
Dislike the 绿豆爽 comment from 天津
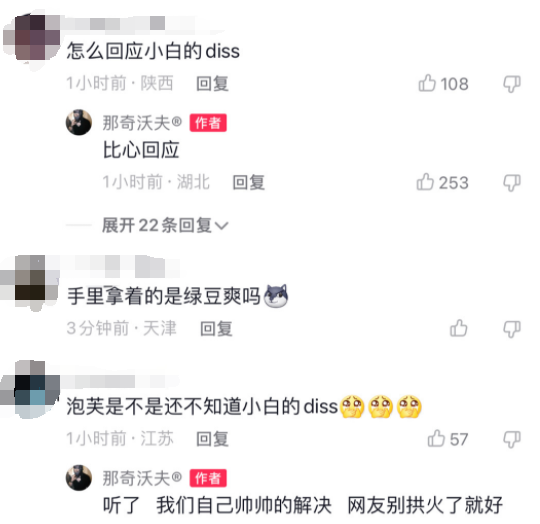(x=512, y=329)
